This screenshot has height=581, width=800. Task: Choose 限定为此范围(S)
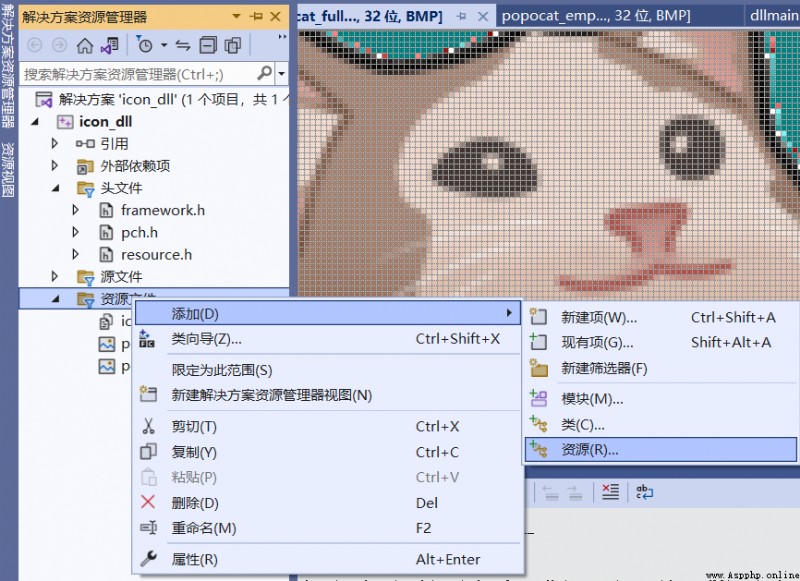tap(328, 370)
